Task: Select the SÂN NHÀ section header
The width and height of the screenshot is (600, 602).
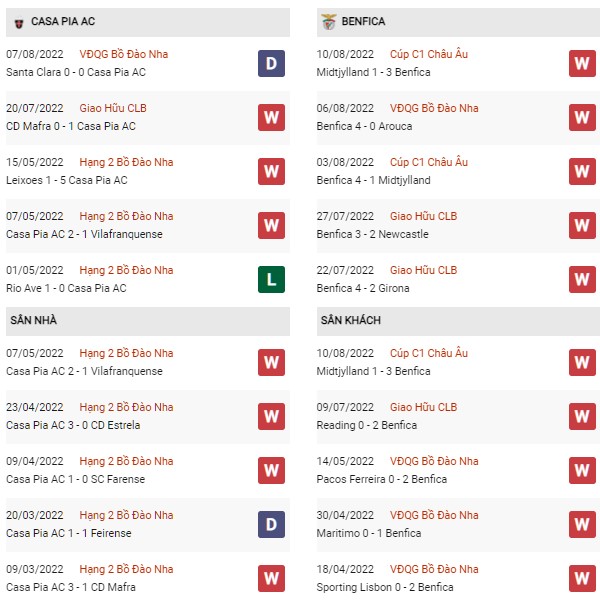Action: click(x=148, y=321)
